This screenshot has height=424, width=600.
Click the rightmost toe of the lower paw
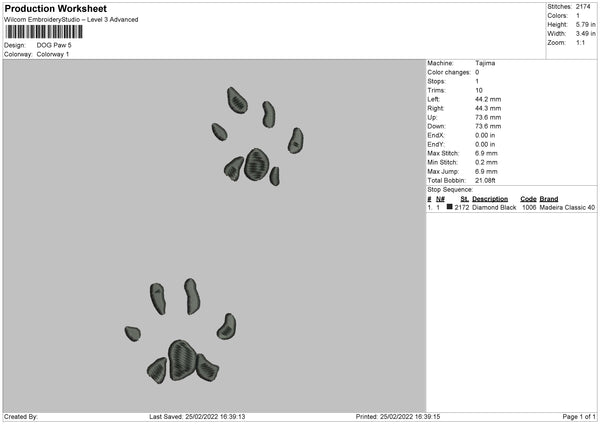pyautogui.click(x=227, y=326)
